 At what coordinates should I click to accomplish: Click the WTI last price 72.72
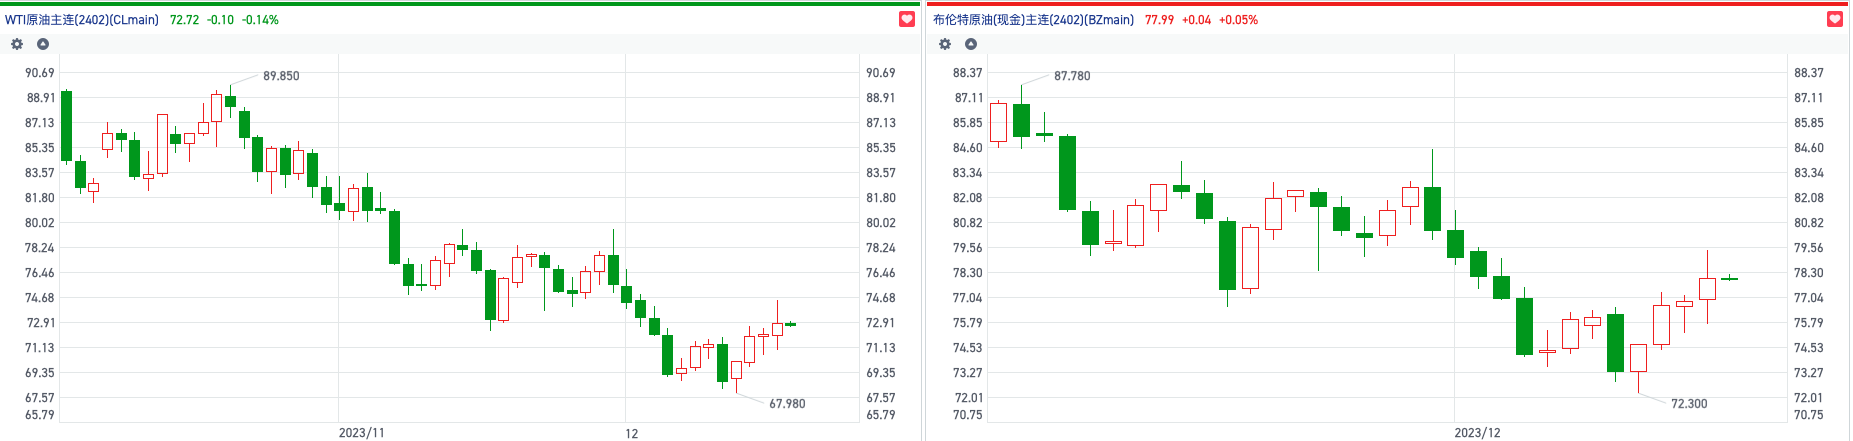[184, 20]
